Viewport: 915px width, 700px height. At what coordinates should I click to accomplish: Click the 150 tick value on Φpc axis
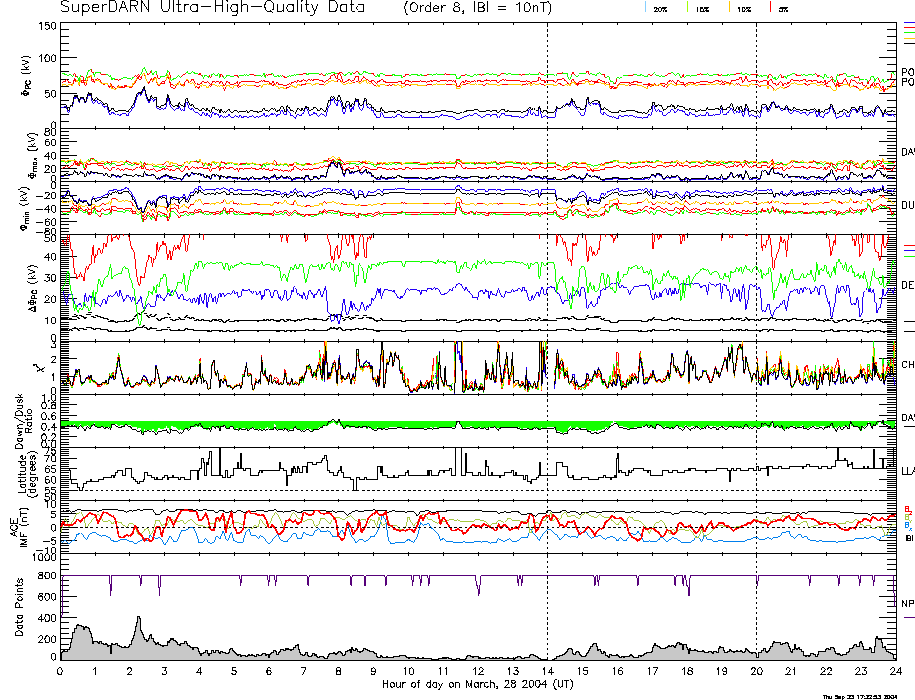coord(47,27)
